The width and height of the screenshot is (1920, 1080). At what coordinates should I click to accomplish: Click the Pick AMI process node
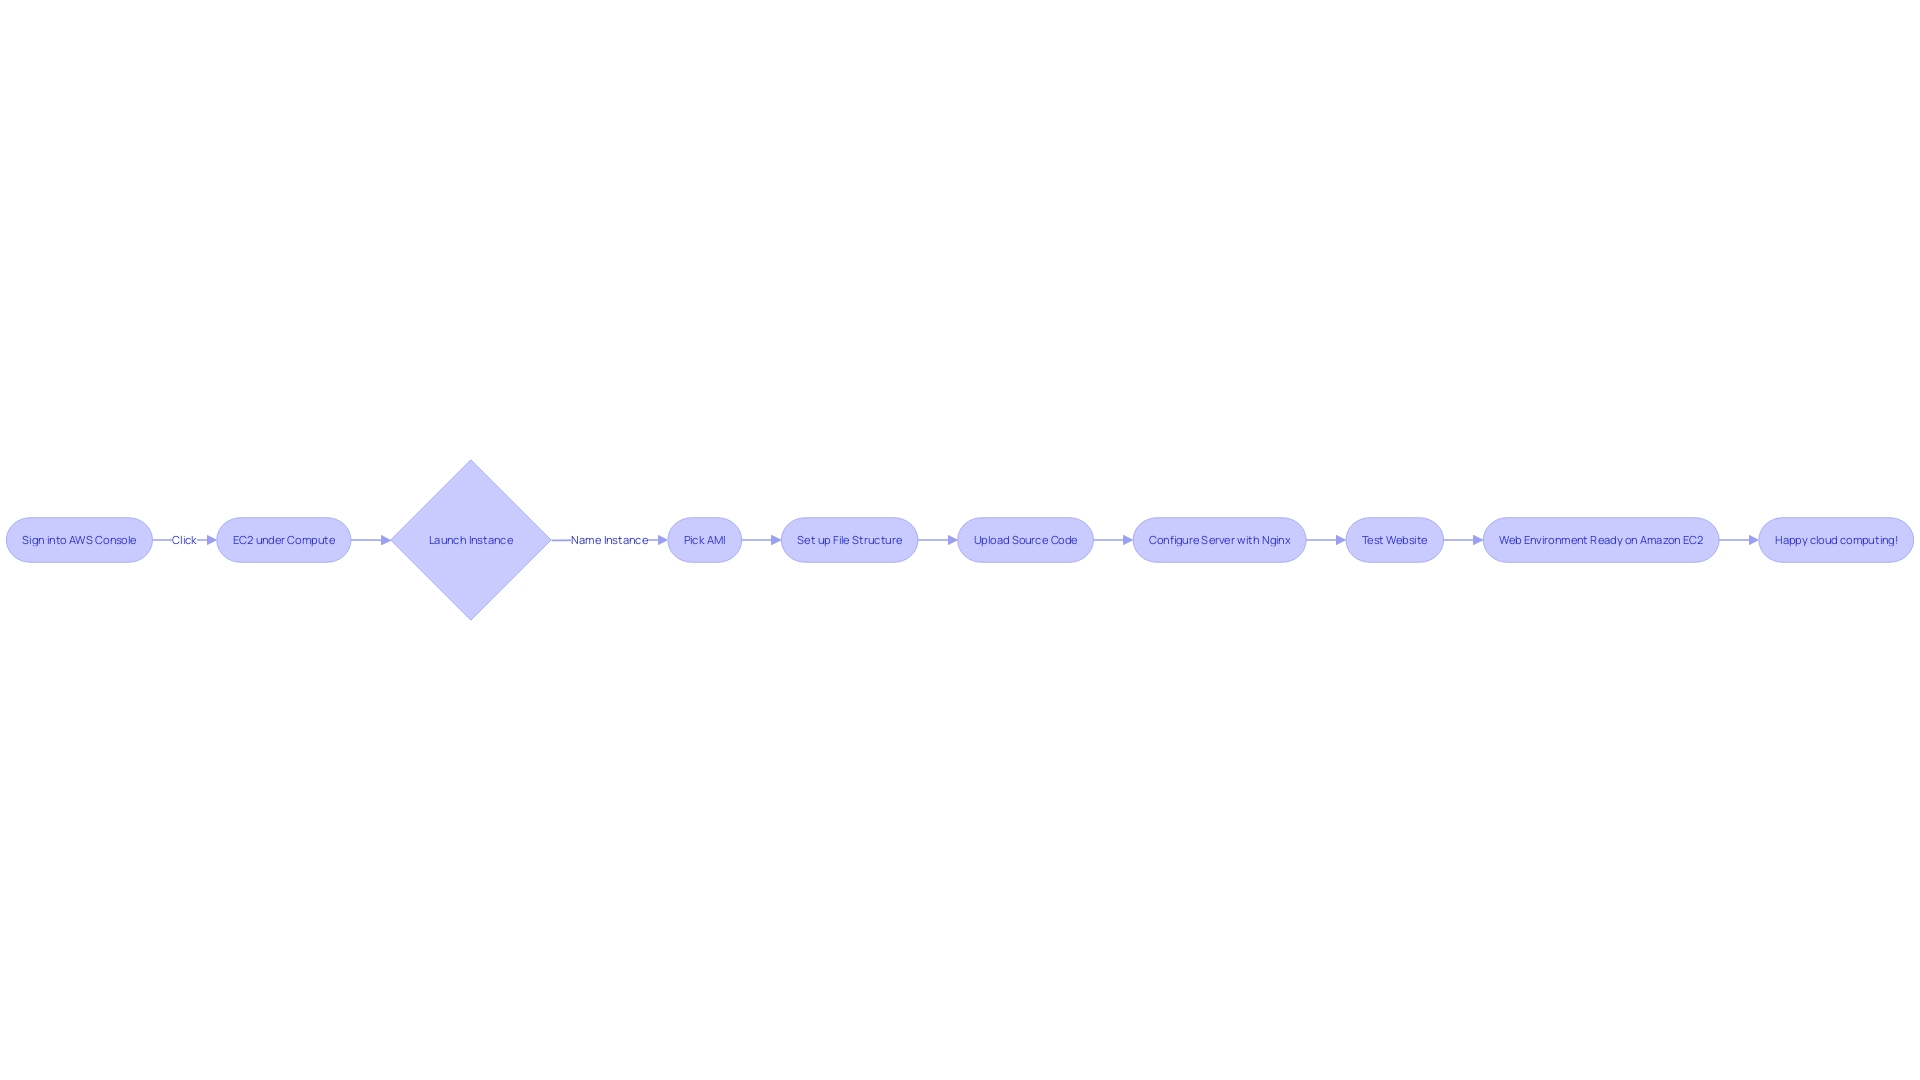tap(704, 539)
